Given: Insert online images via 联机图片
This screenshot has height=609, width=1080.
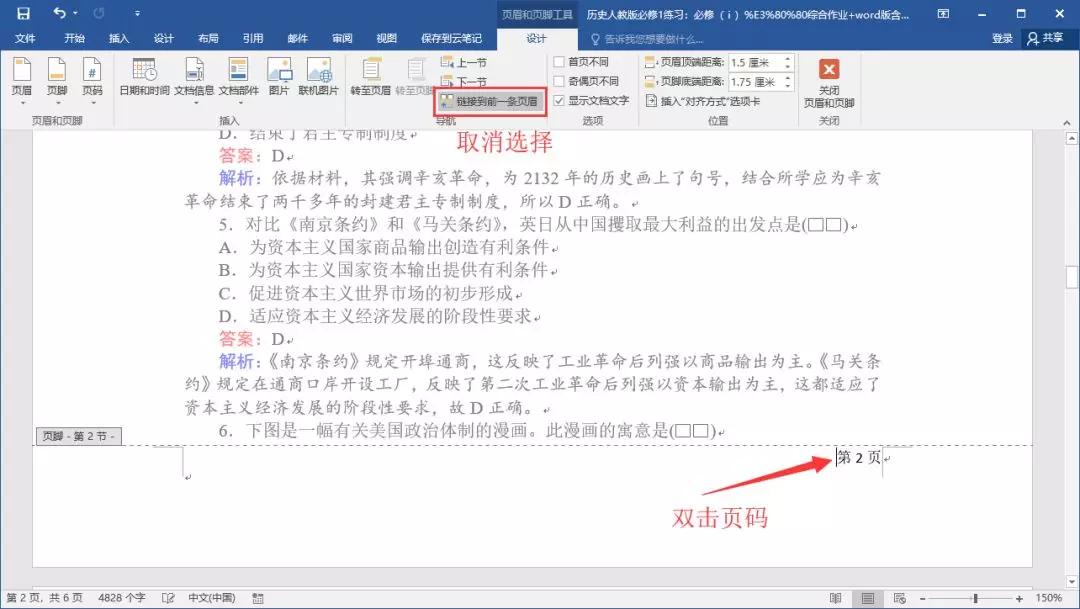Looking at the screenshot, I should (320, 78).
